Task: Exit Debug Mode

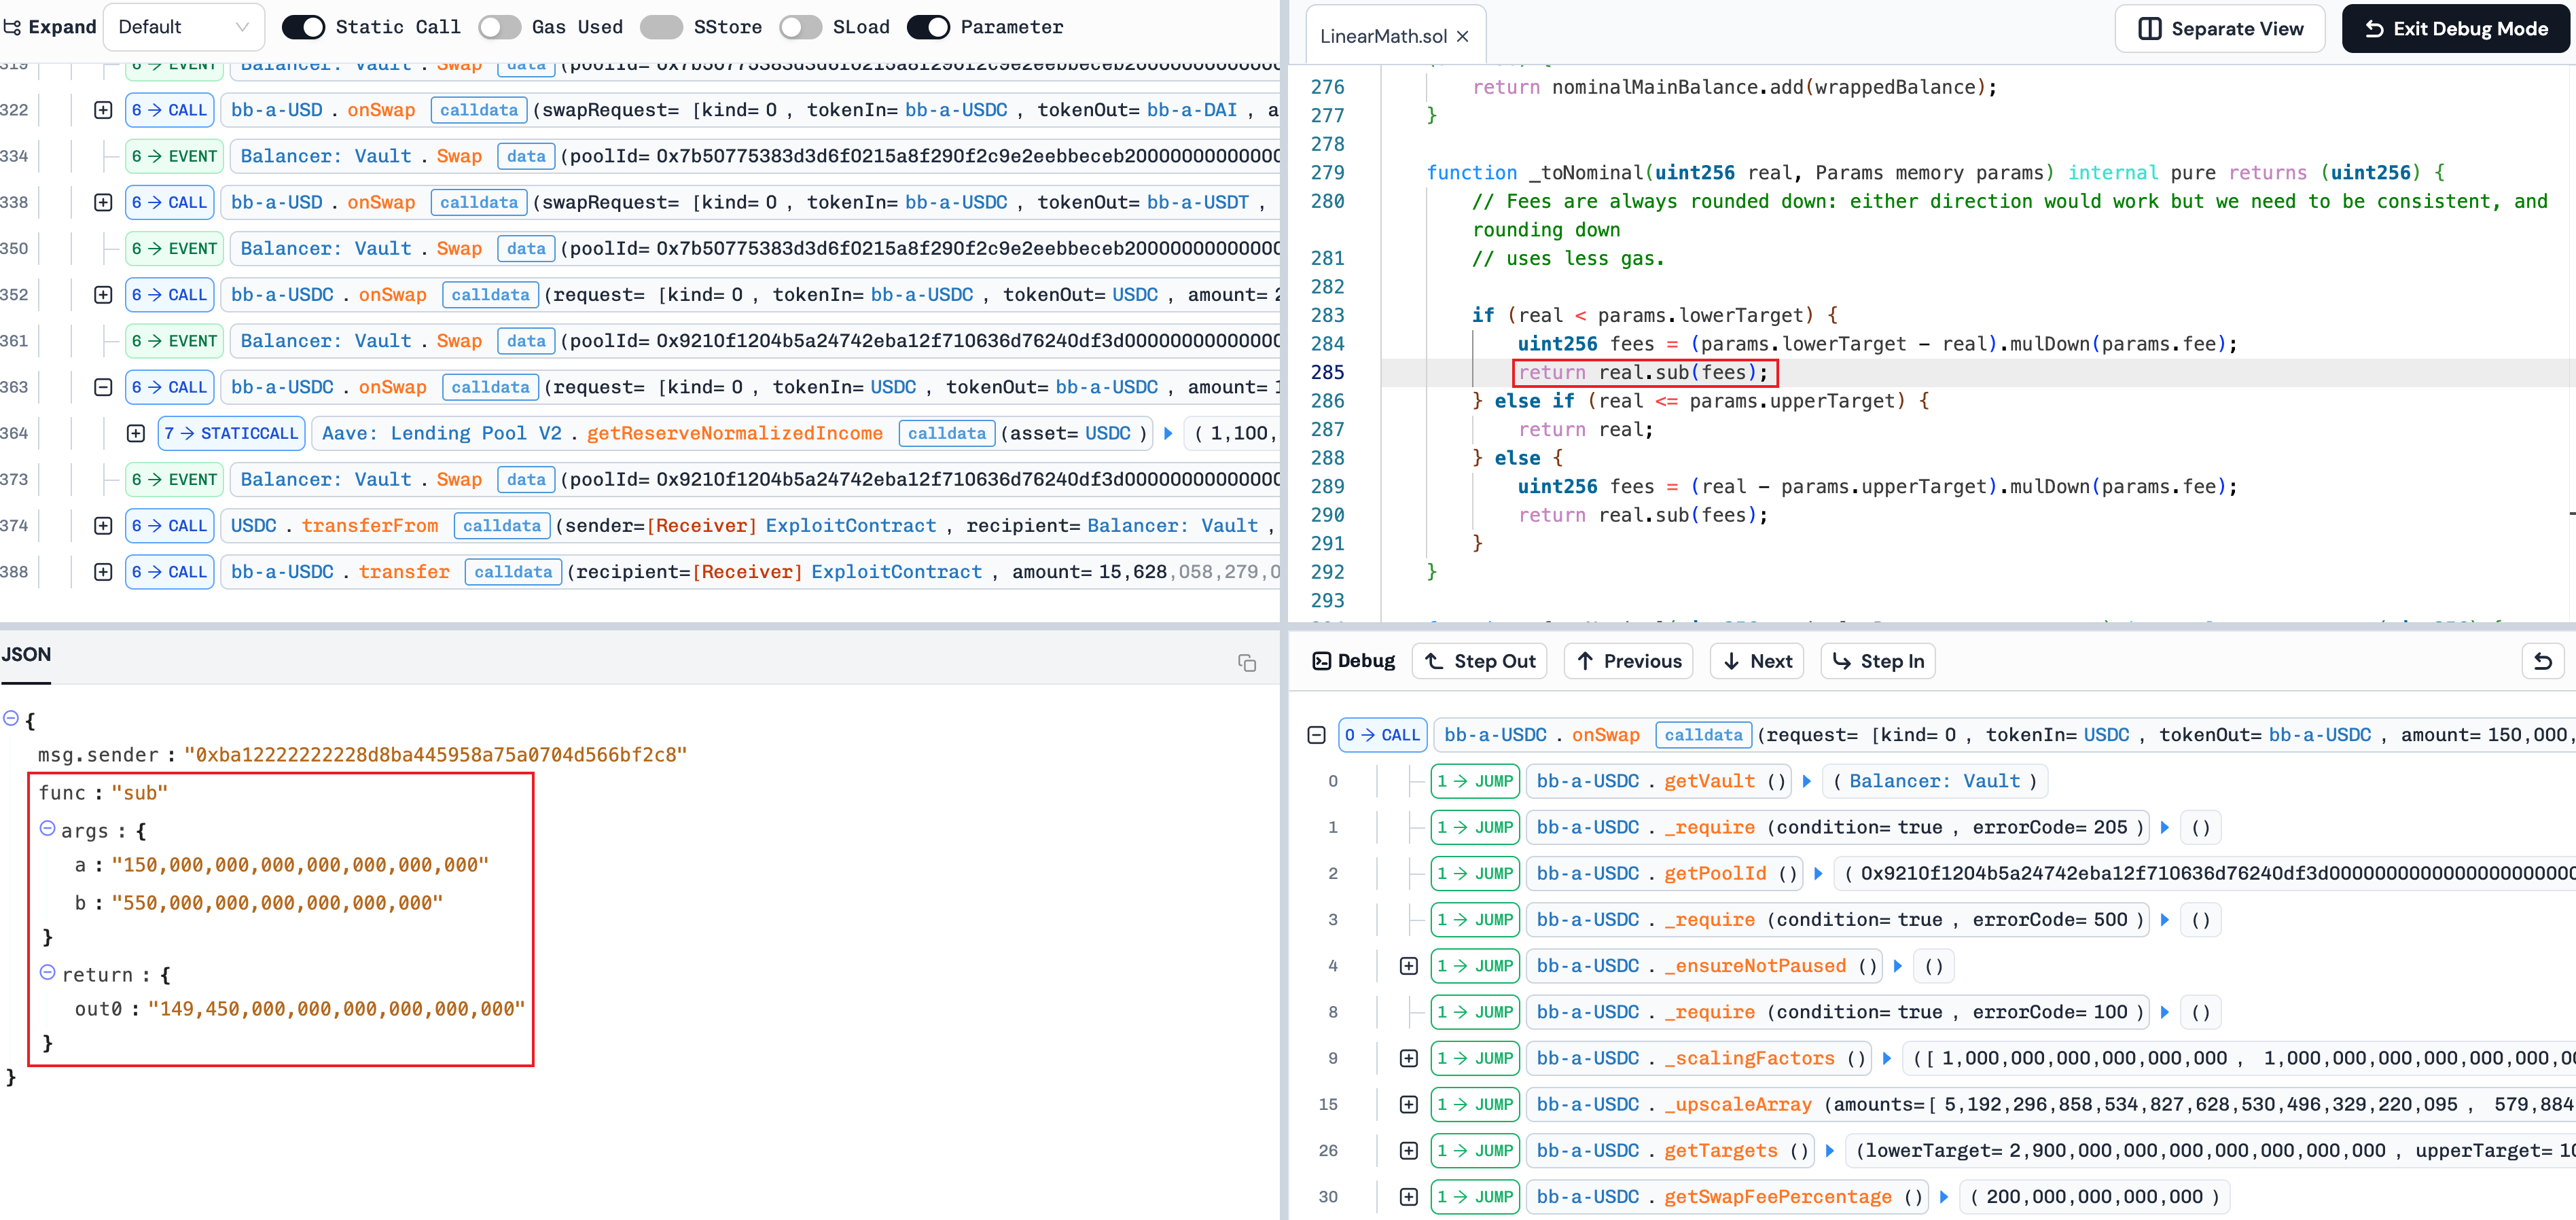Action: [x=2455, y=29]
